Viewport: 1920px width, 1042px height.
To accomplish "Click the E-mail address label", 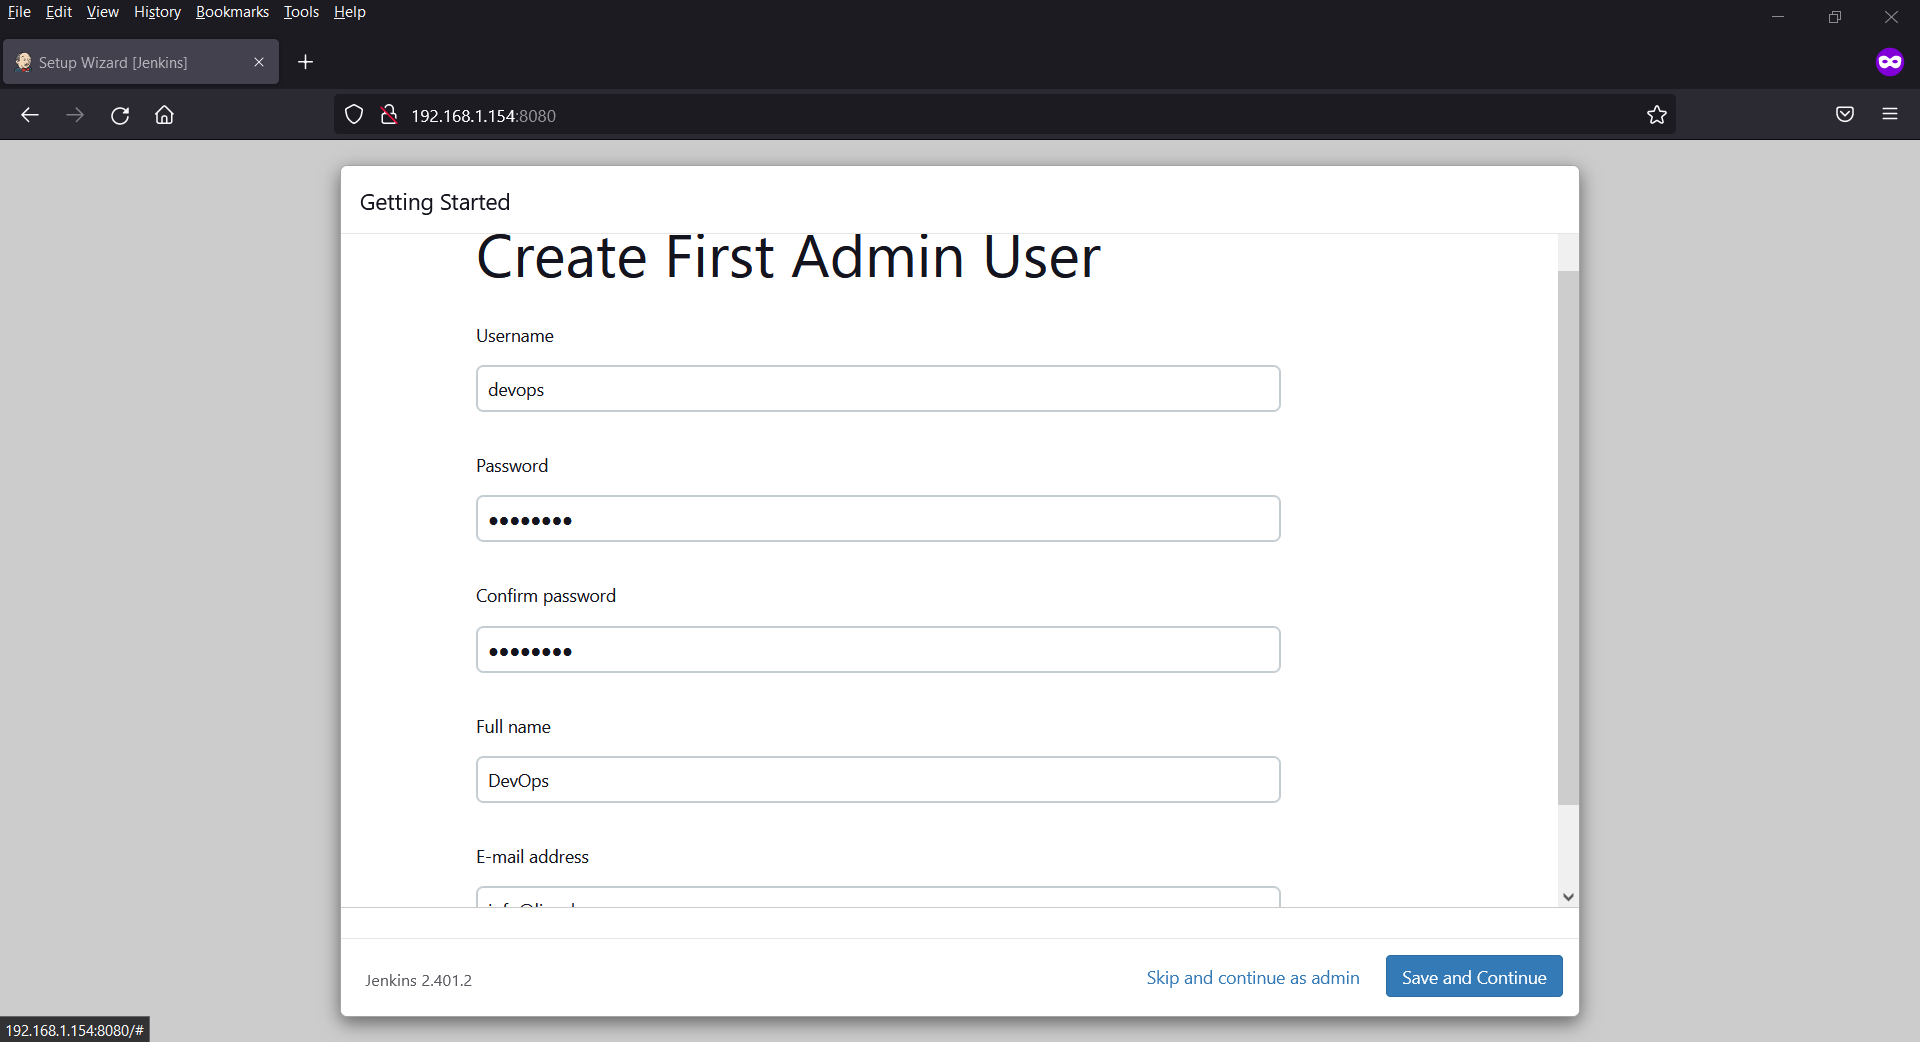I will 532,857.
